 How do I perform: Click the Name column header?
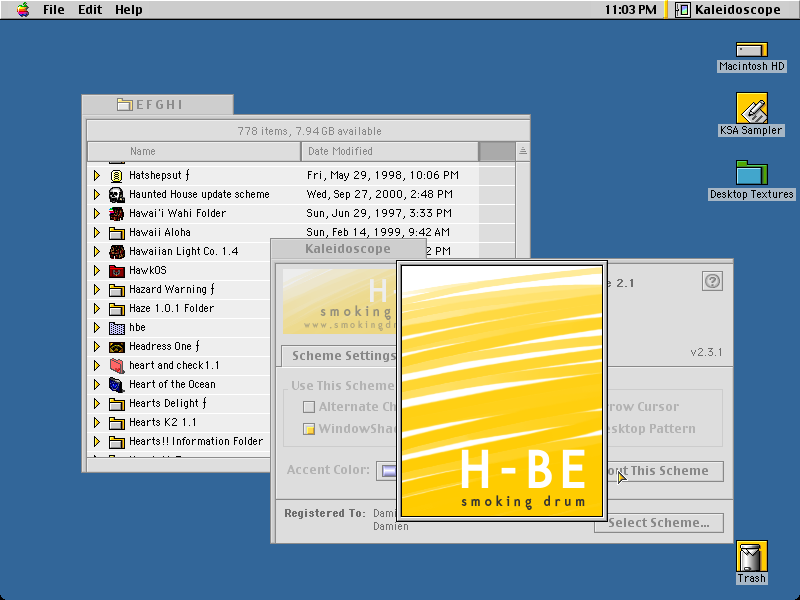194,152
